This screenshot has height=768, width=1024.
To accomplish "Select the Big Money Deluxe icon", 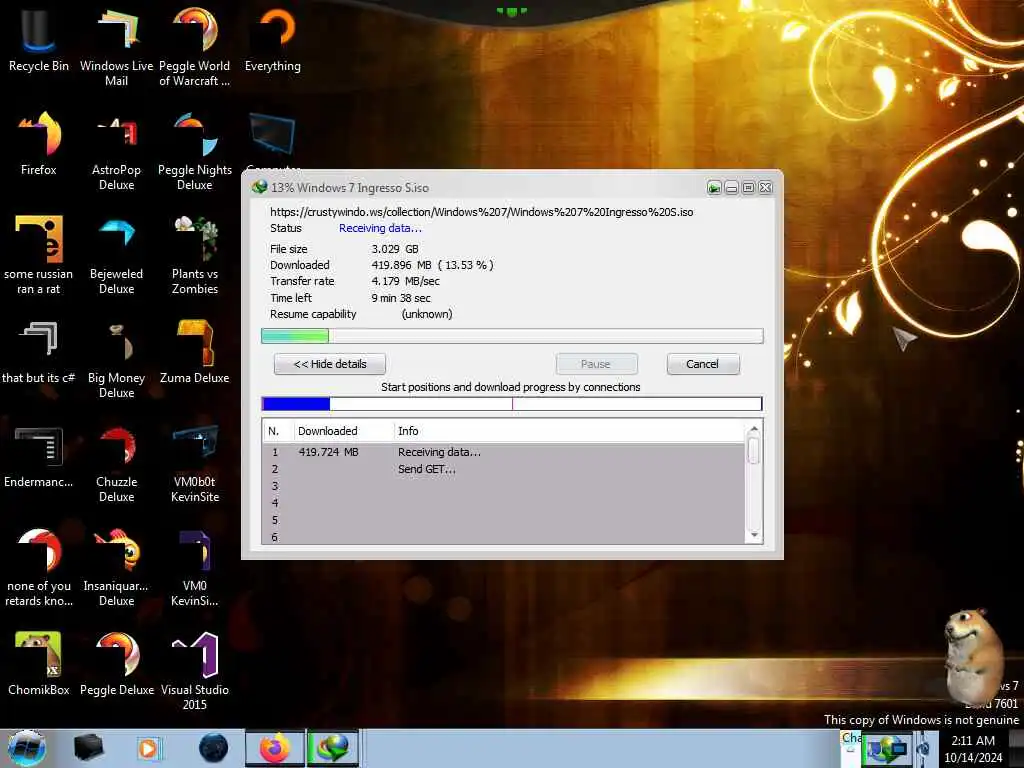I will [116, 358].
